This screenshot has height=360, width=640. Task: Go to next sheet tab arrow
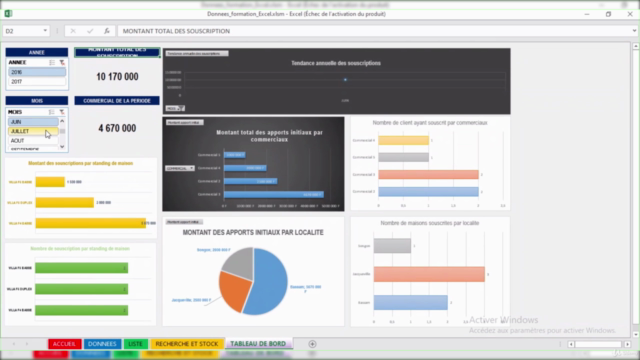[x=27, y=344]
